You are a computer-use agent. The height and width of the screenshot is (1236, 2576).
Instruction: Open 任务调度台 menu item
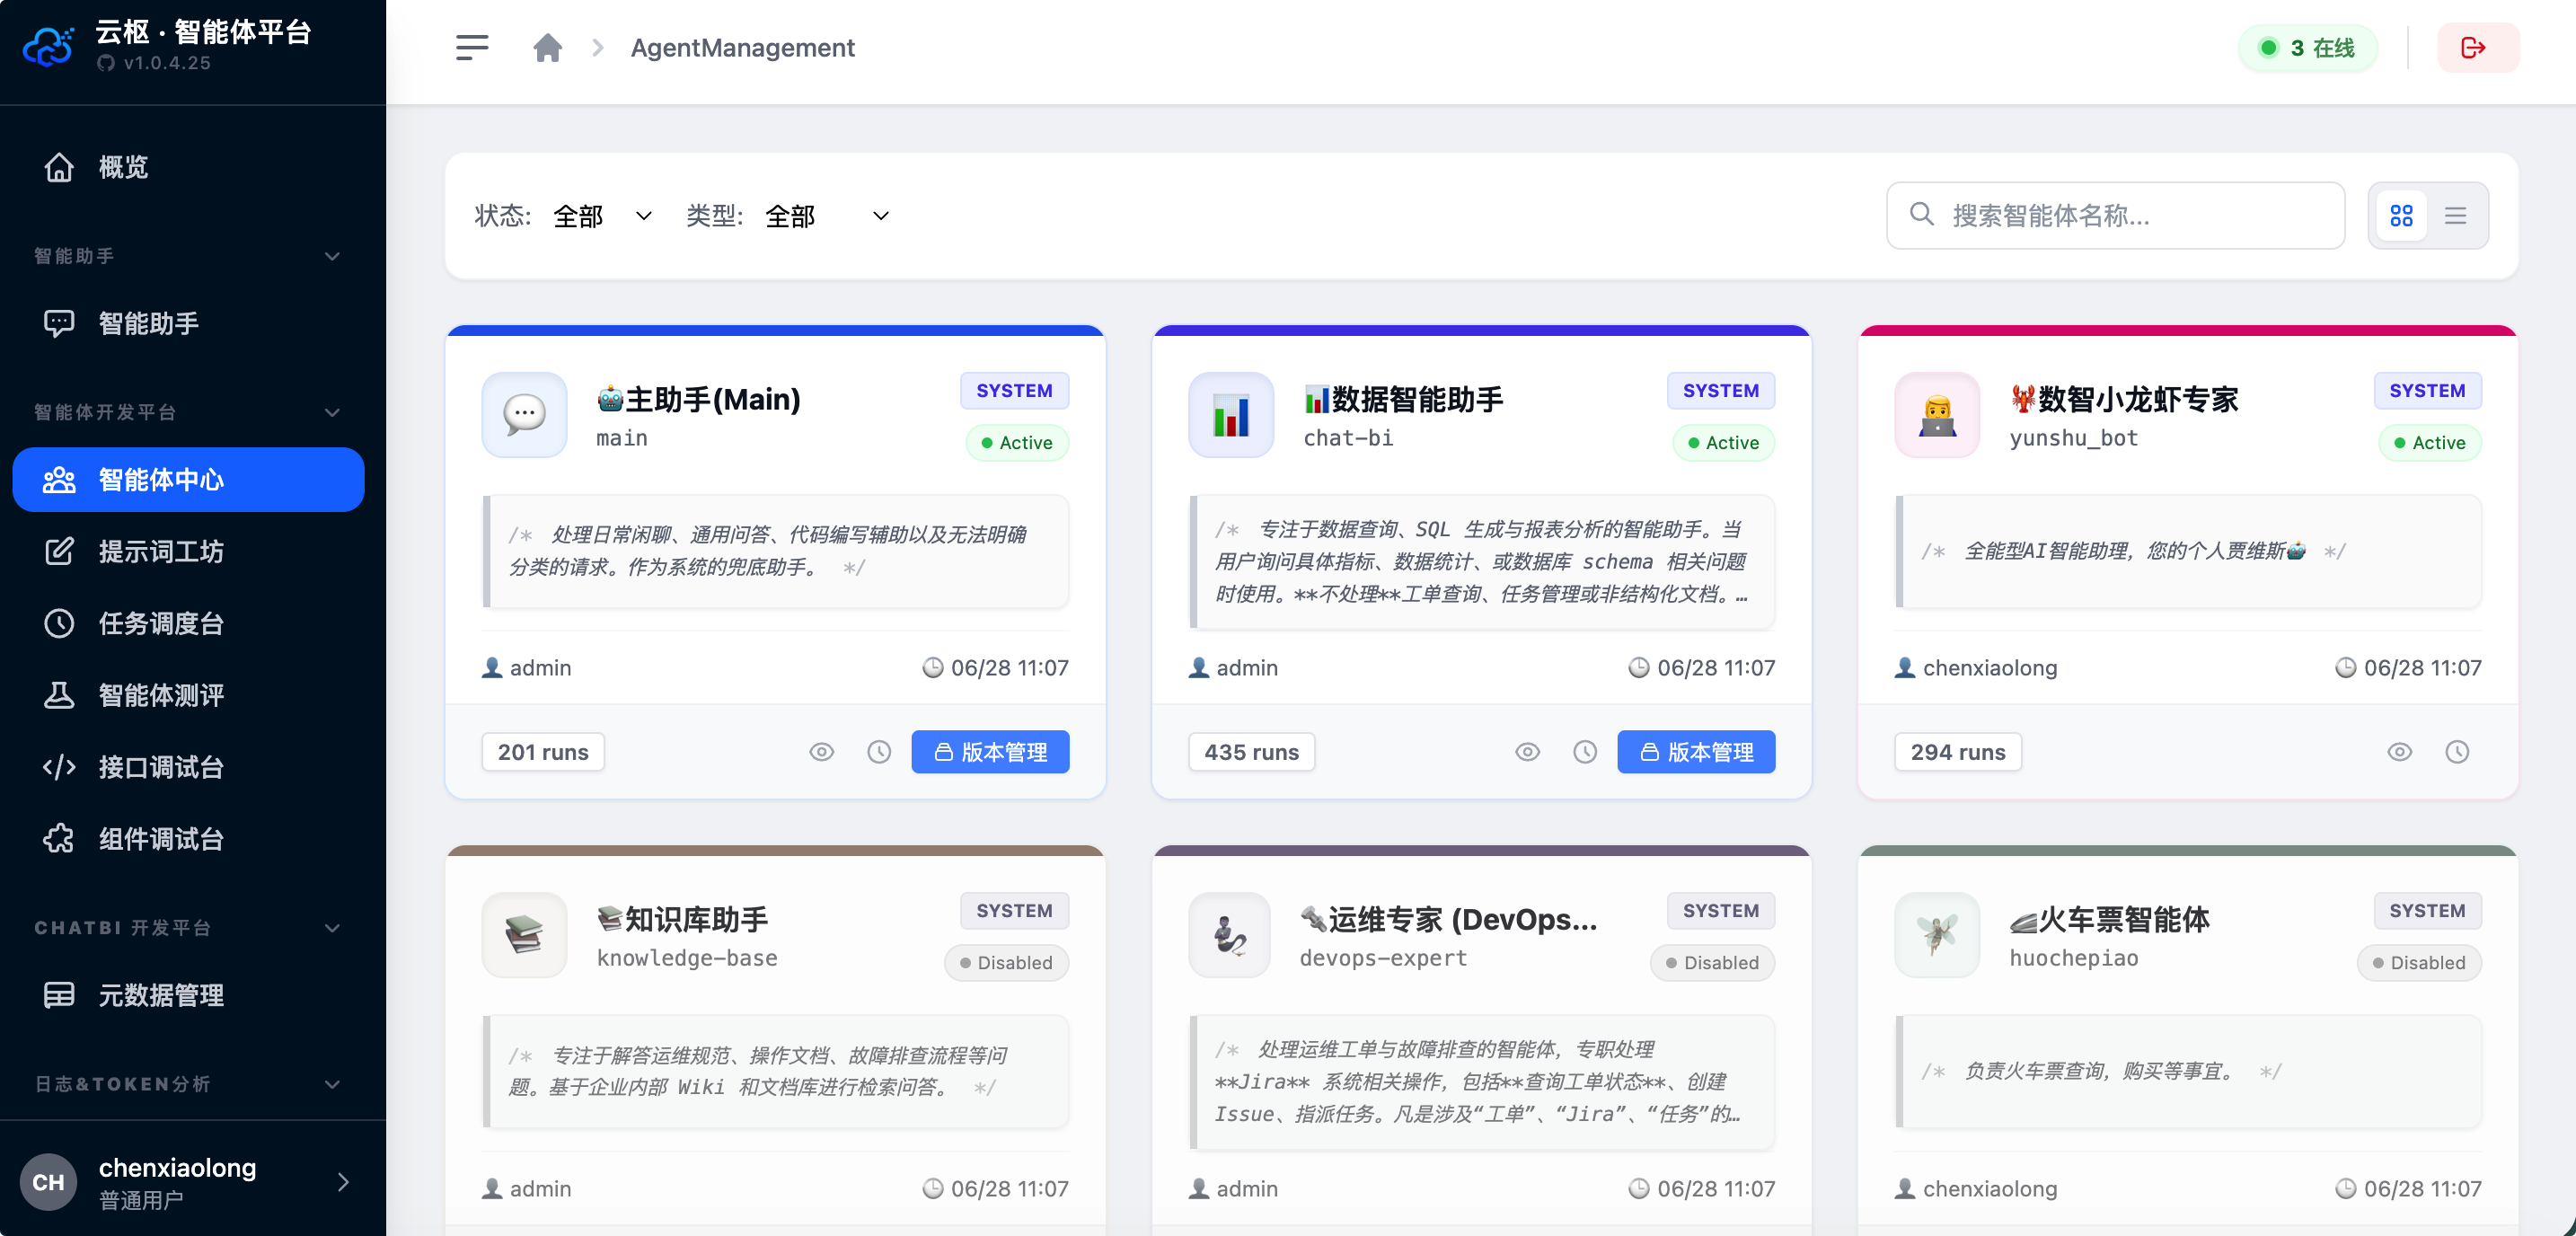(x=188, y=623)
